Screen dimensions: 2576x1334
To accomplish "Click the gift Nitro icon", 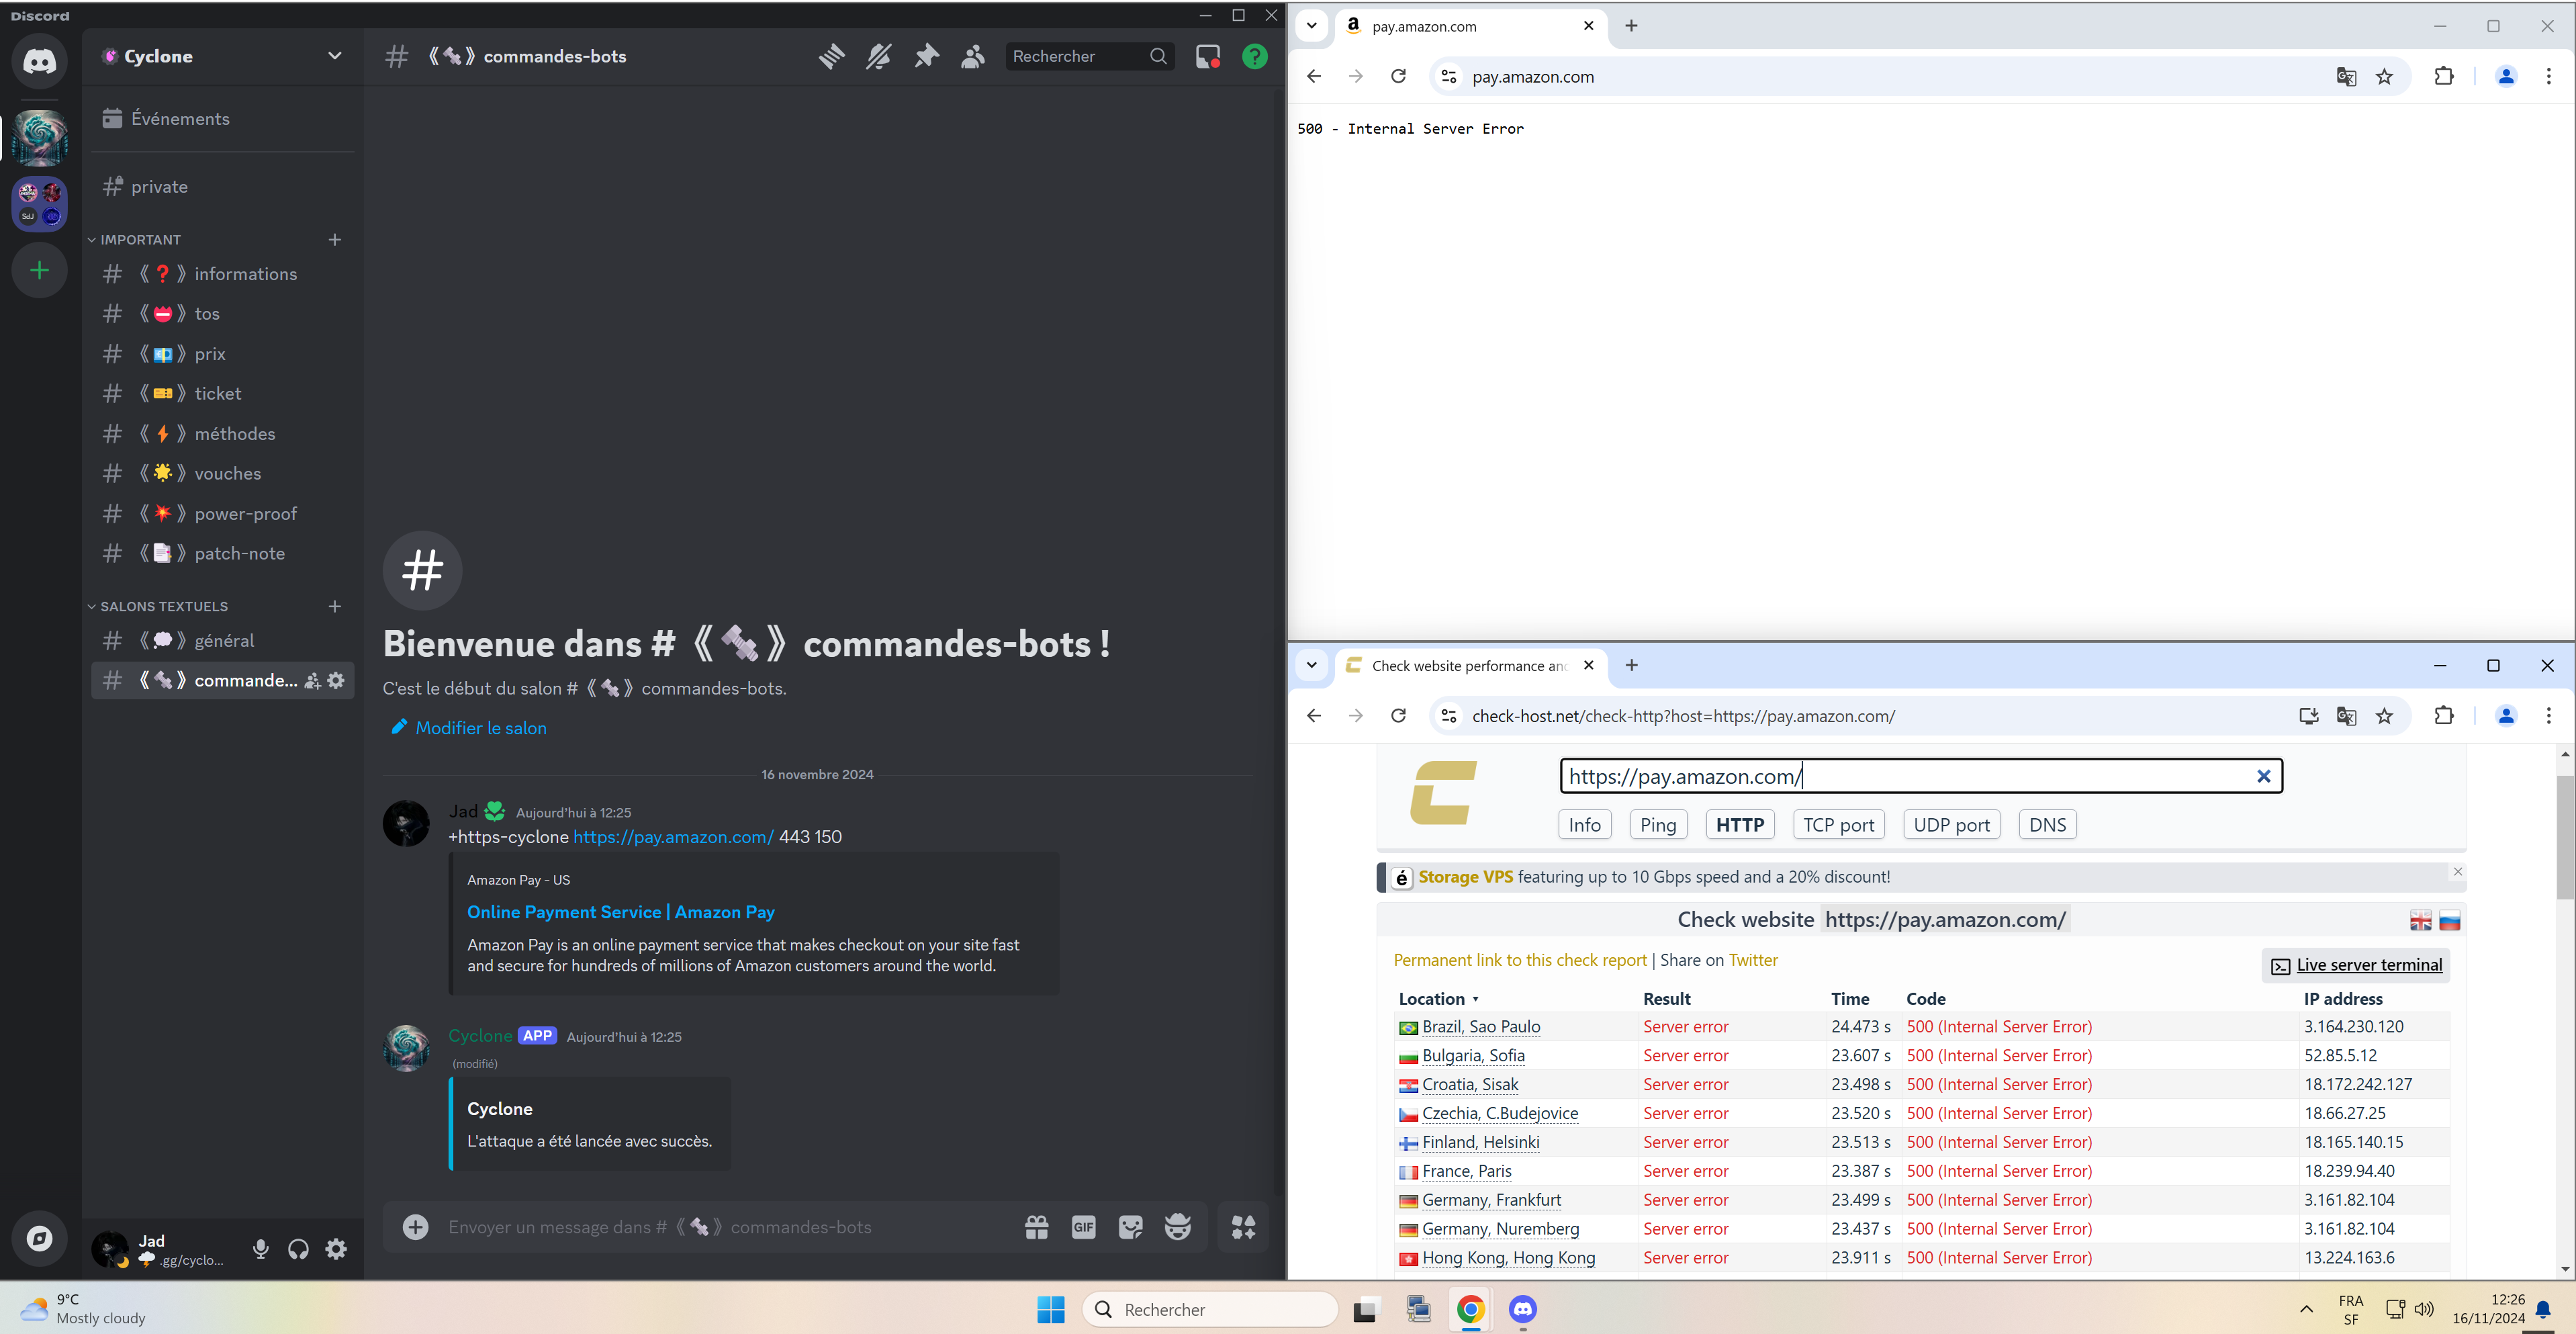I will (1036, 1227).
